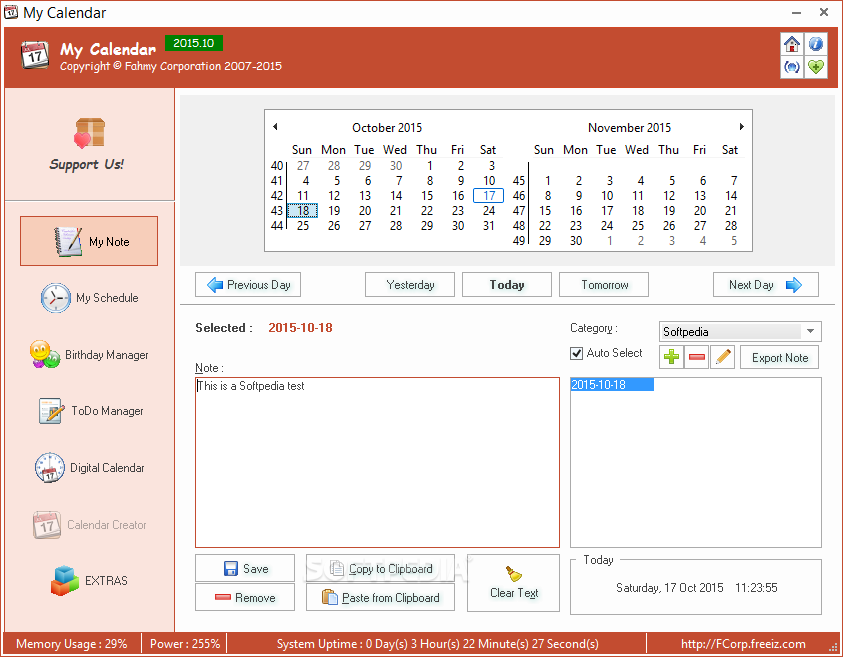
Task: Open the Softpedia category dropdown
Action: click(740, 332)
